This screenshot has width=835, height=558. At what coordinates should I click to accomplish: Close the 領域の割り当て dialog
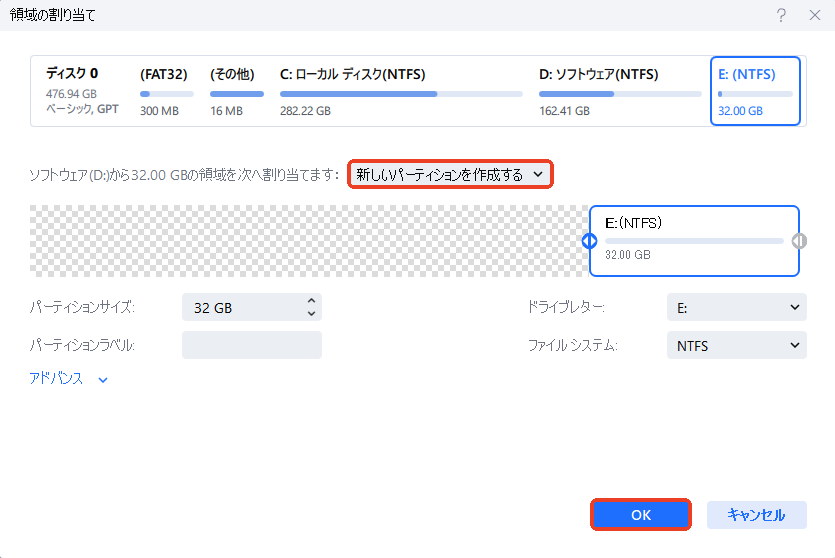pos(813,15)
